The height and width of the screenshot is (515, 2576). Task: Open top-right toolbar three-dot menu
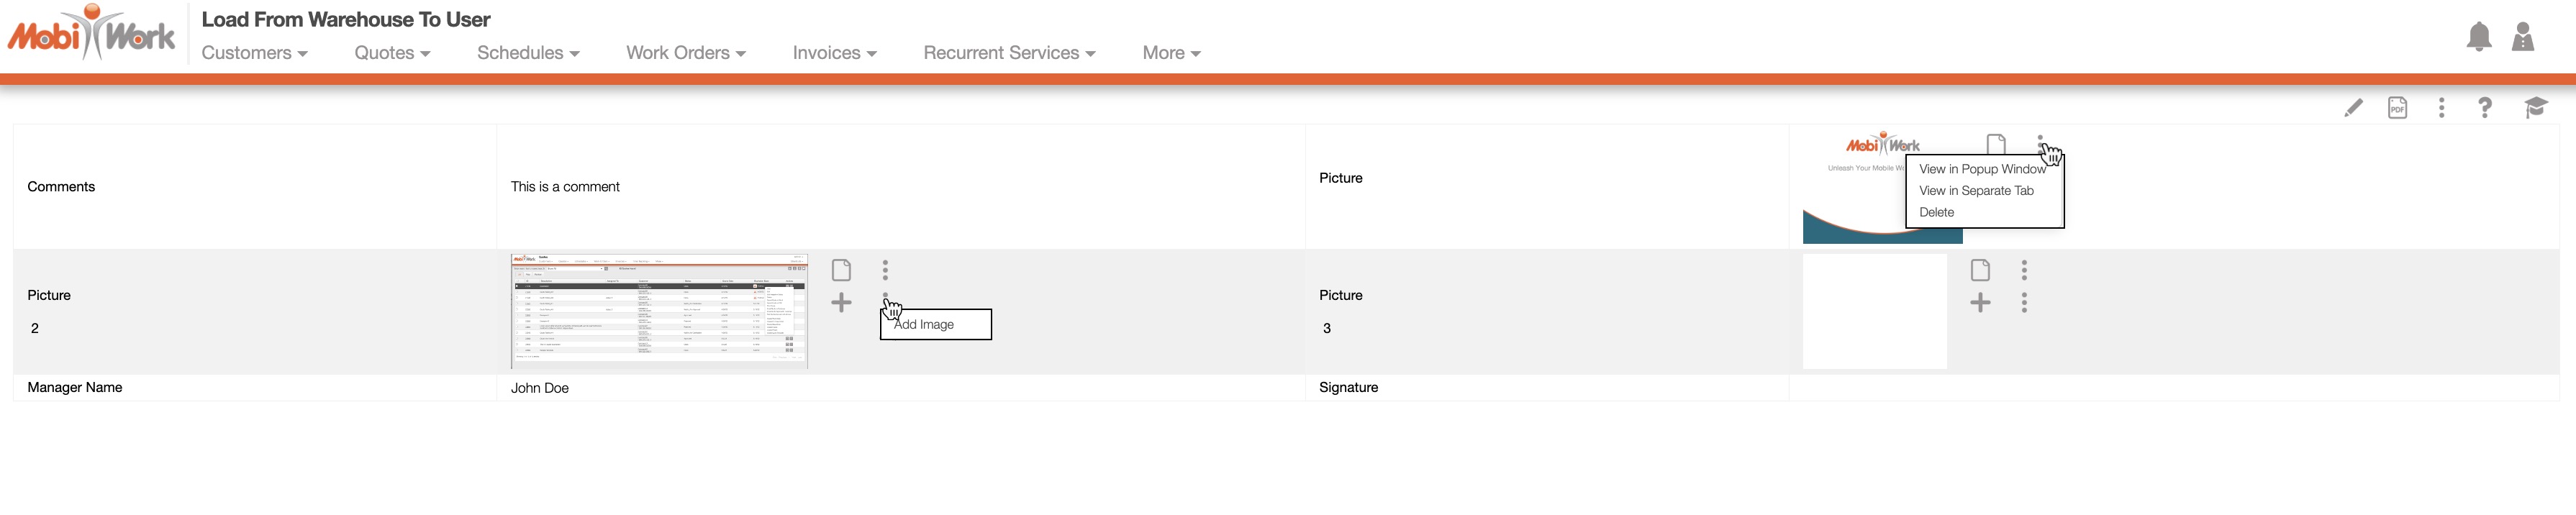2441,108
